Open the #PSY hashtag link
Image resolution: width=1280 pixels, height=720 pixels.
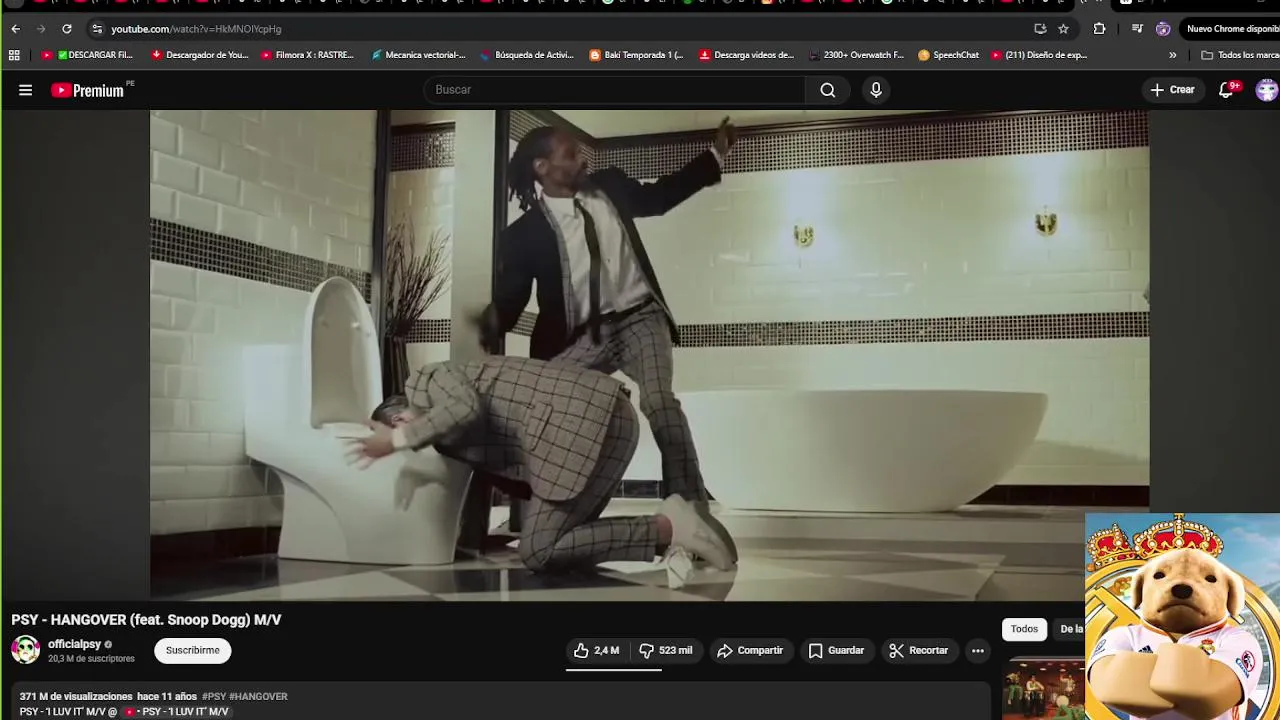[214, 696]
